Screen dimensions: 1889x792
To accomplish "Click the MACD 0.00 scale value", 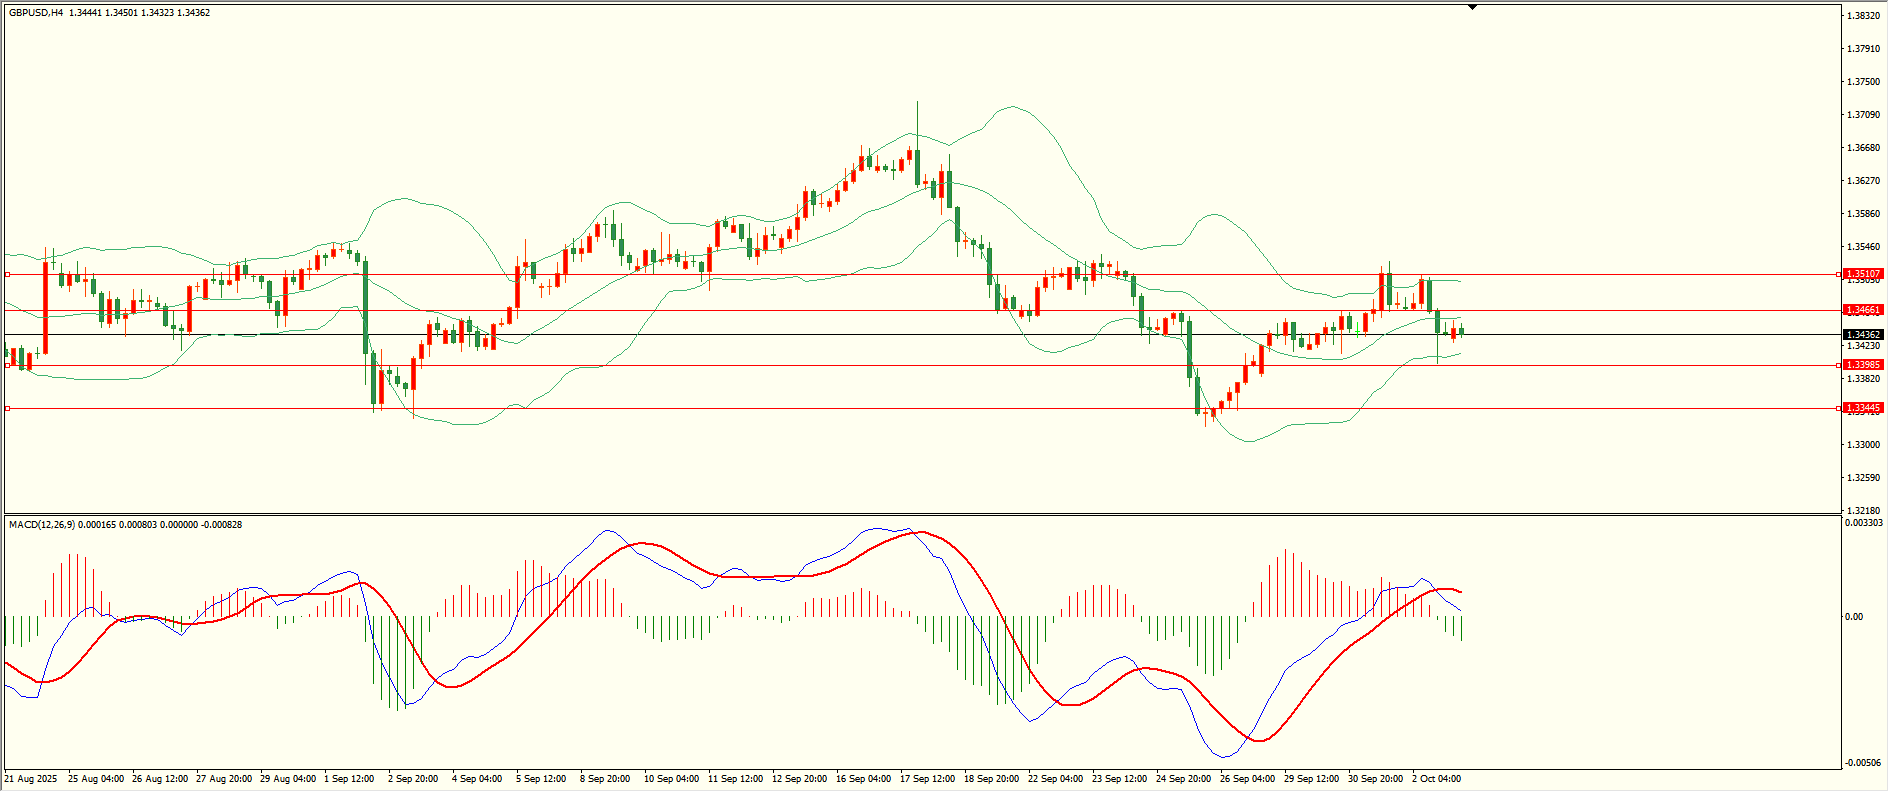I will point(1854,617).
